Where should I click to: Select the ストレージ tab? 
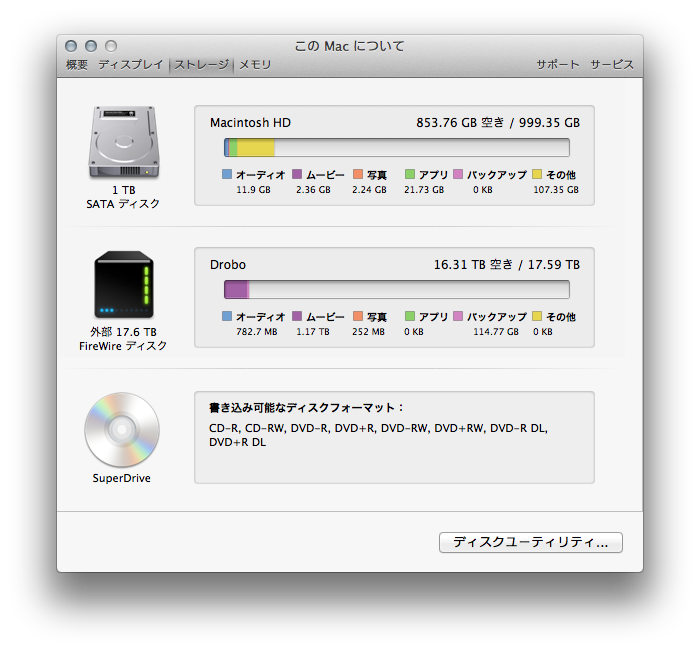201,65
